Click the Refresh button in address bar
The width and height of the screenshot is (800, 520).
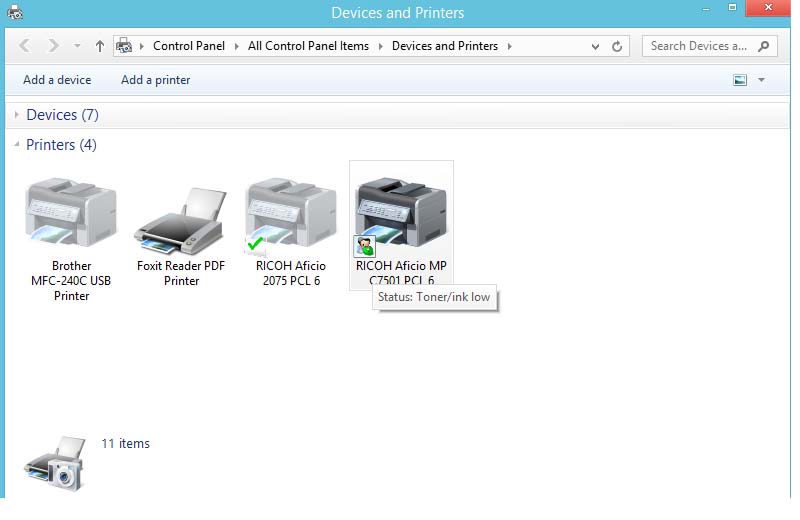(x=617, y=46)
